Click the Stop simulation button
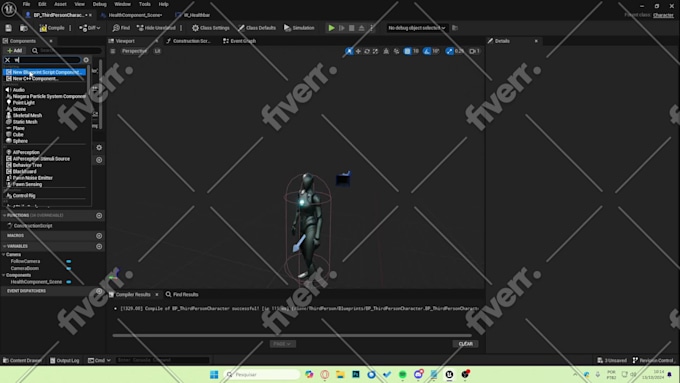Screen dimensions: 680x383 coord(352,28)
